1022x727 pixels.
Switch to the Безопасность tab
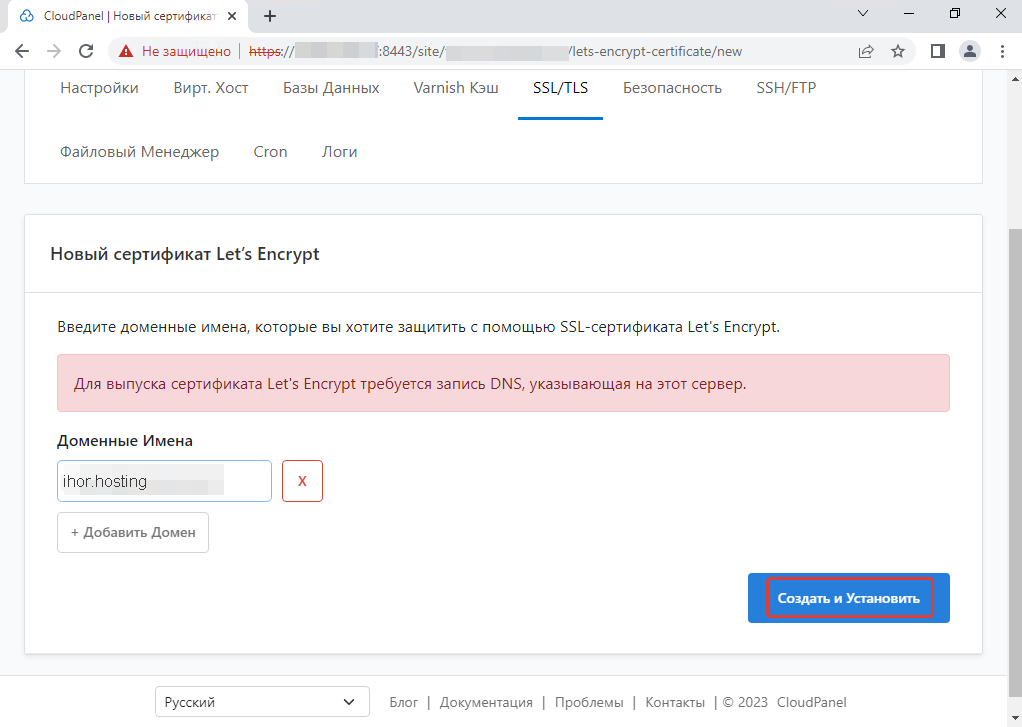tap(671, 88)
